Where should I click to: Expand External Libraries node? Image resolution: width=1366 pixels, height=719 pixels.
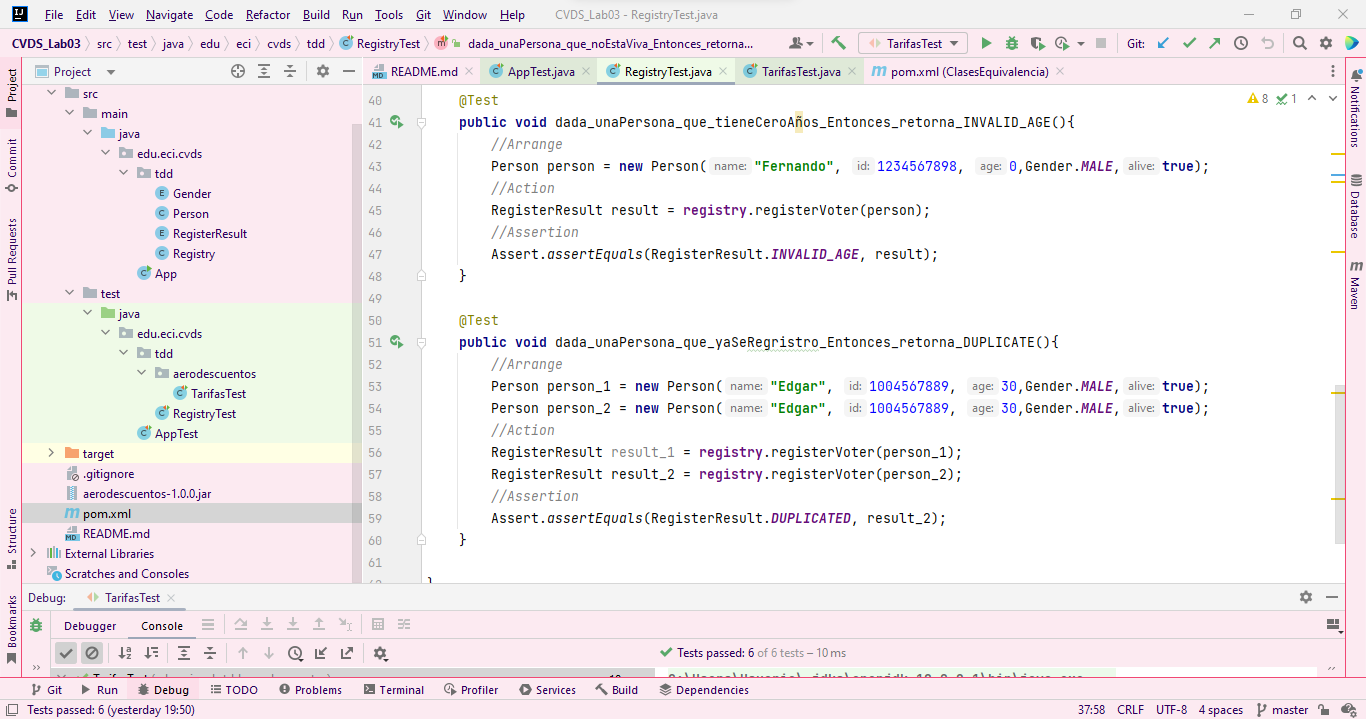pos(34,554)
